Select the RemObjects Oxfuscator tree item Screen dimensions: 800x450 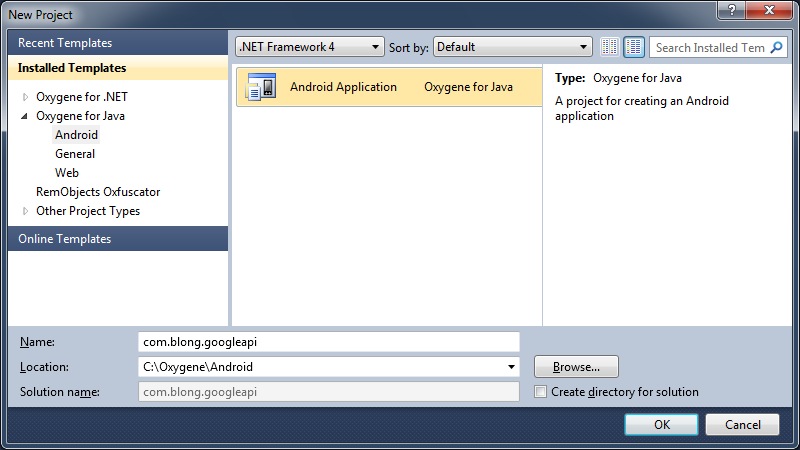click(x=98, y=192)
